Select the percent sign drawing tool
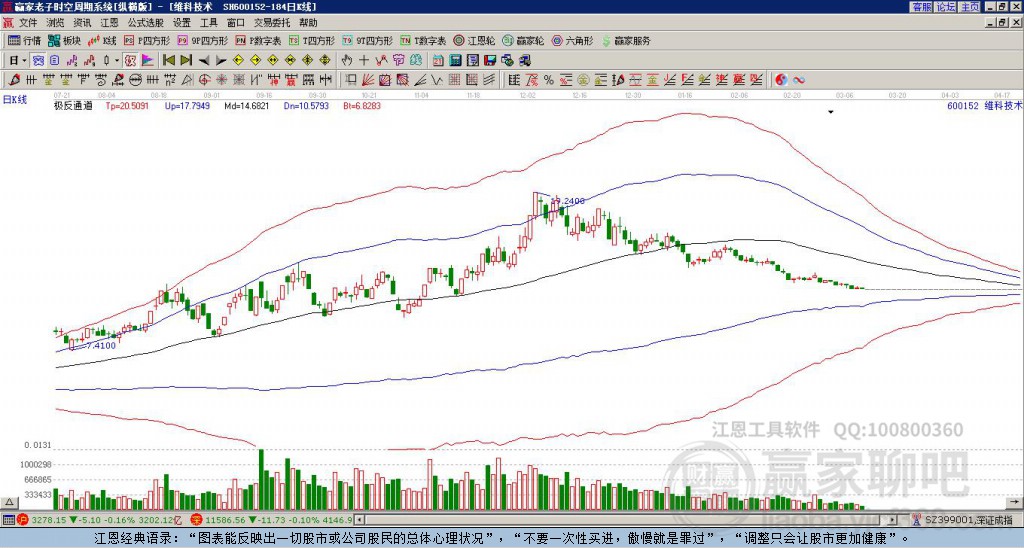 (549, 79)
